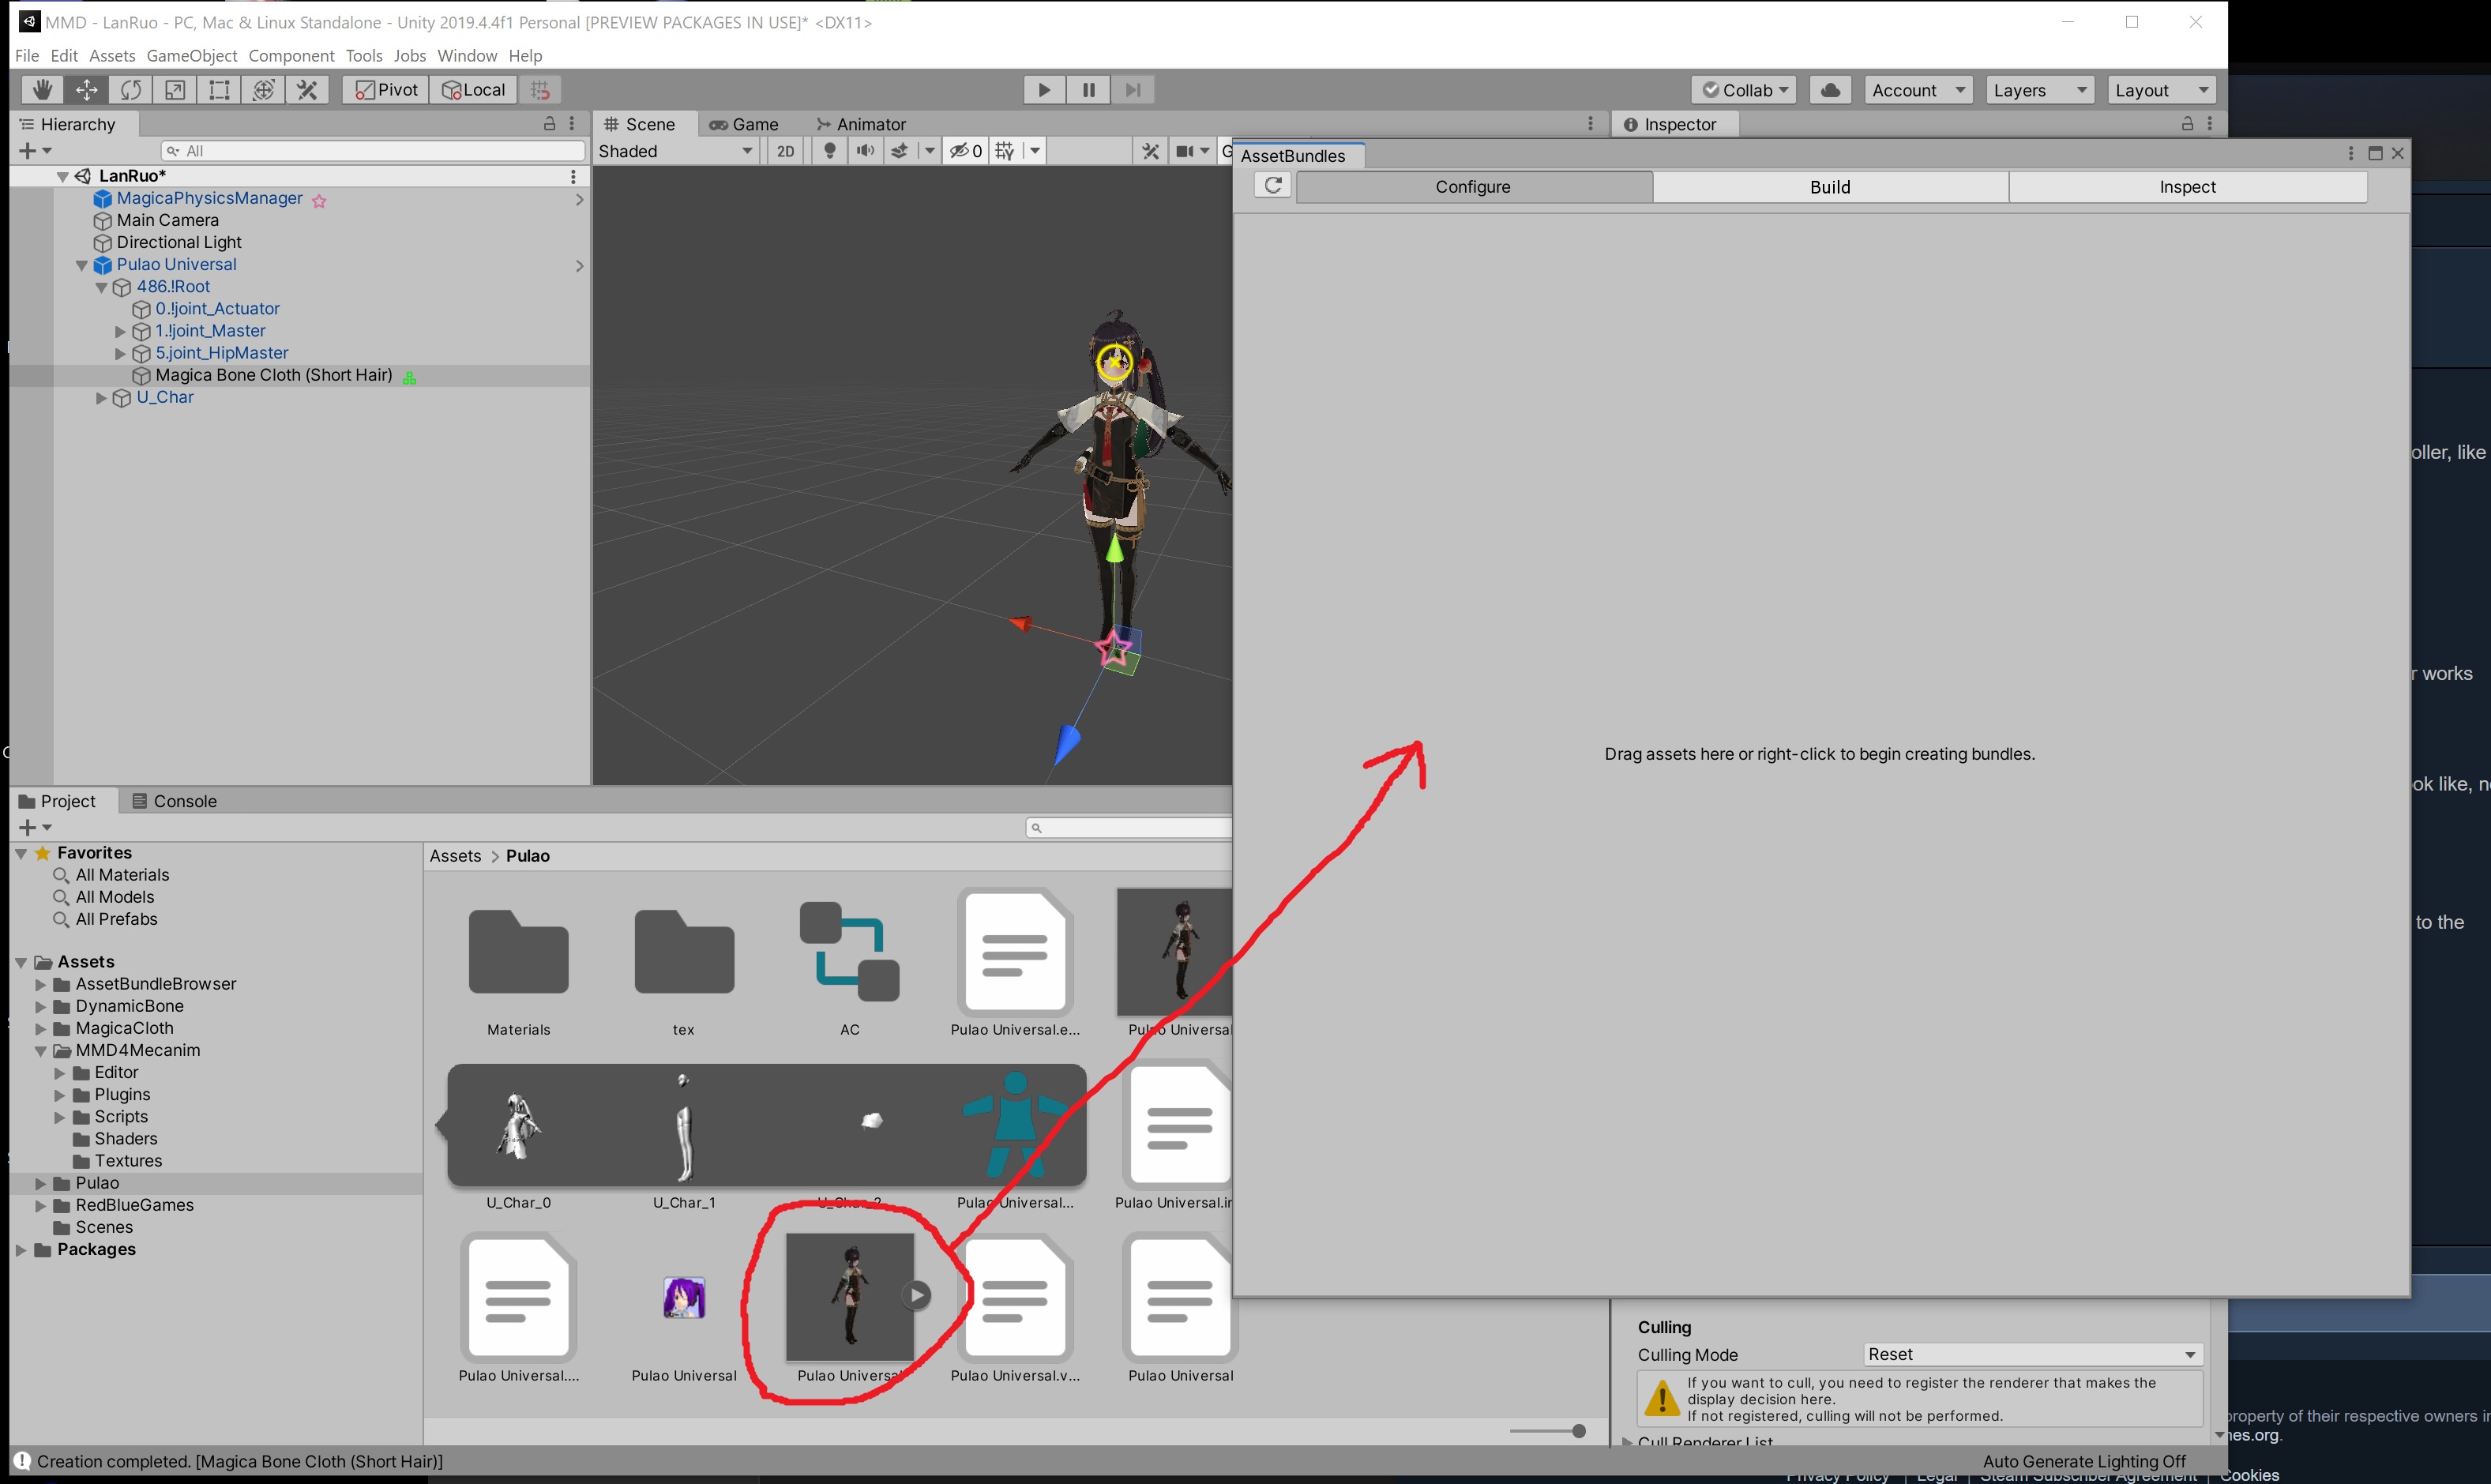
Task: Switch to the Console tab
Action: coord(175,801)
